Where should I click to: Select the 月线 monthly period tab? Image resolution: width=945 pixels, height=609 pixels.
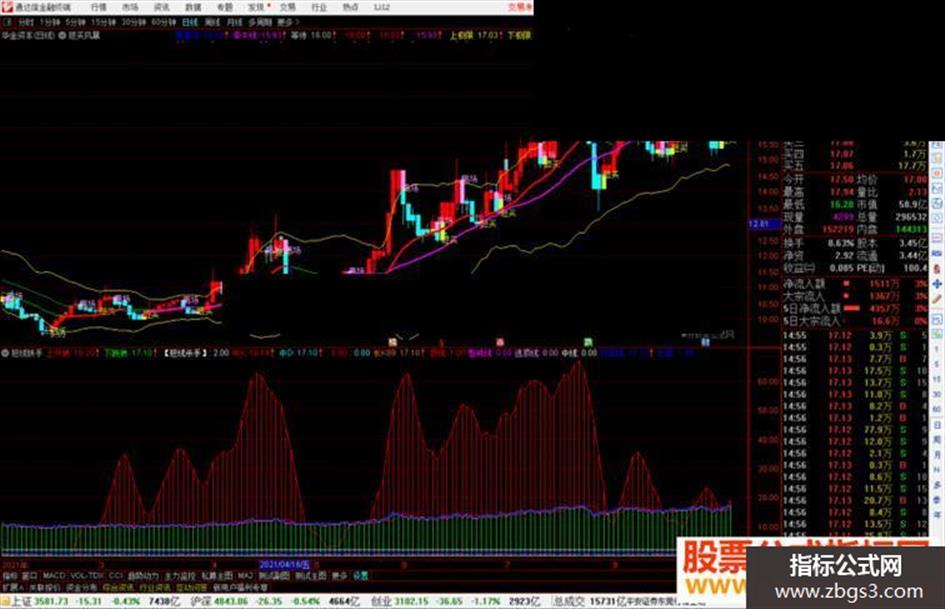coord(234,22)
